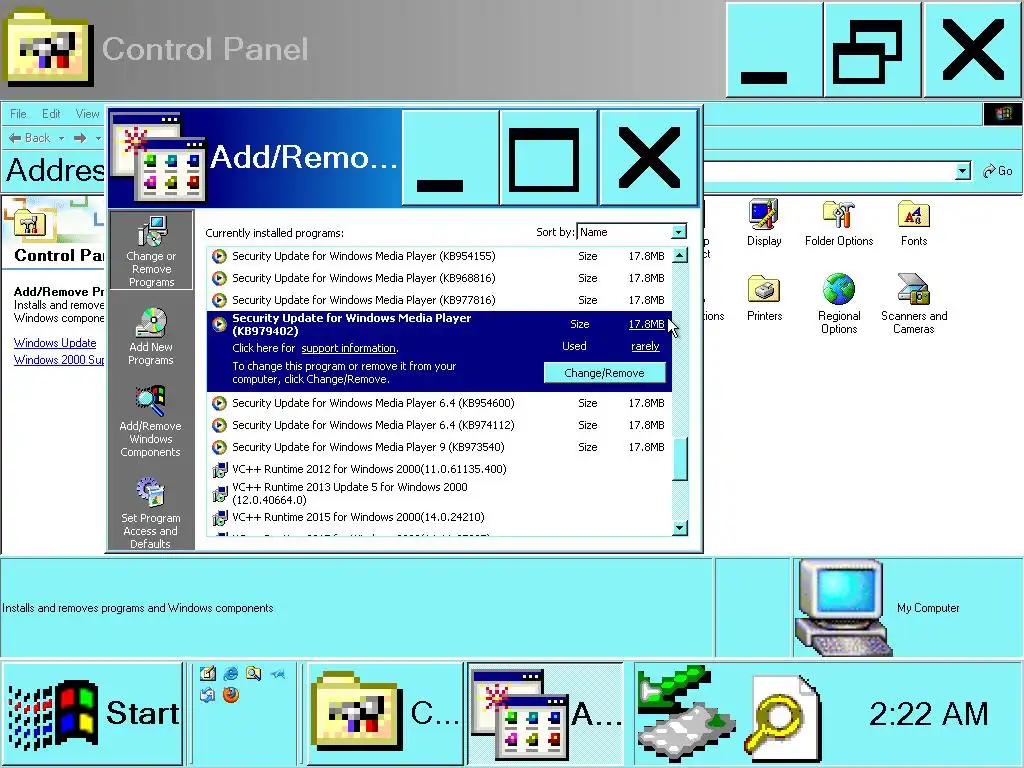The image size is (1024, 768).
Task: Click the program list scrollbar thumb
Action: point(680,459)
